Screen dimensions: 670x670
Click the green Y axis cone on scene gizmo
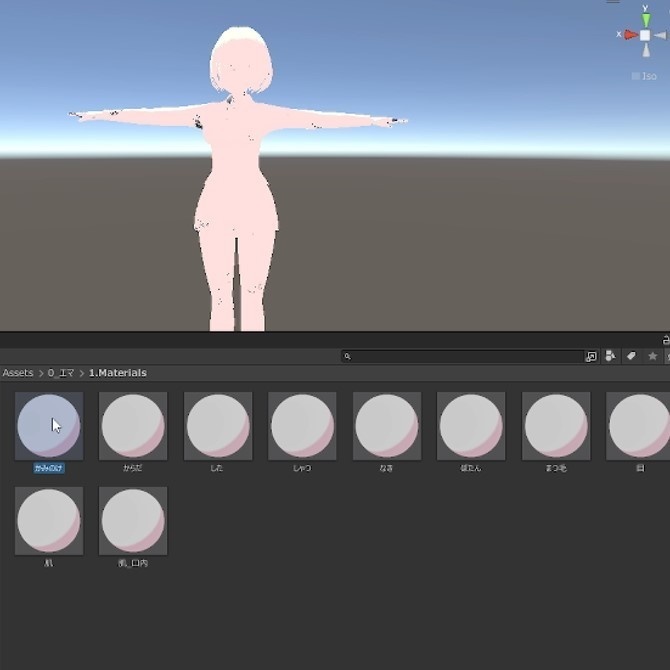coord(646,20)
